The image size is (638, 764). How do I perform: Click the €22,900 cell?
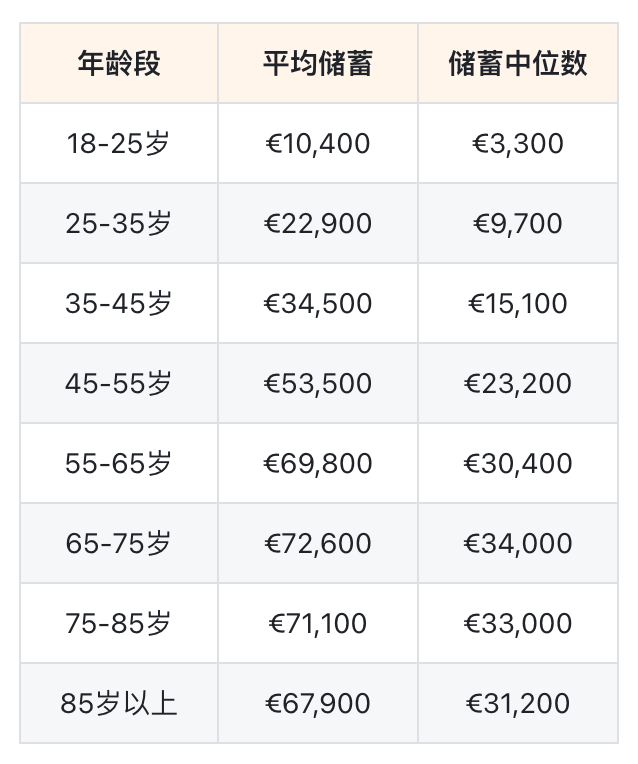[x=318, y=224]
